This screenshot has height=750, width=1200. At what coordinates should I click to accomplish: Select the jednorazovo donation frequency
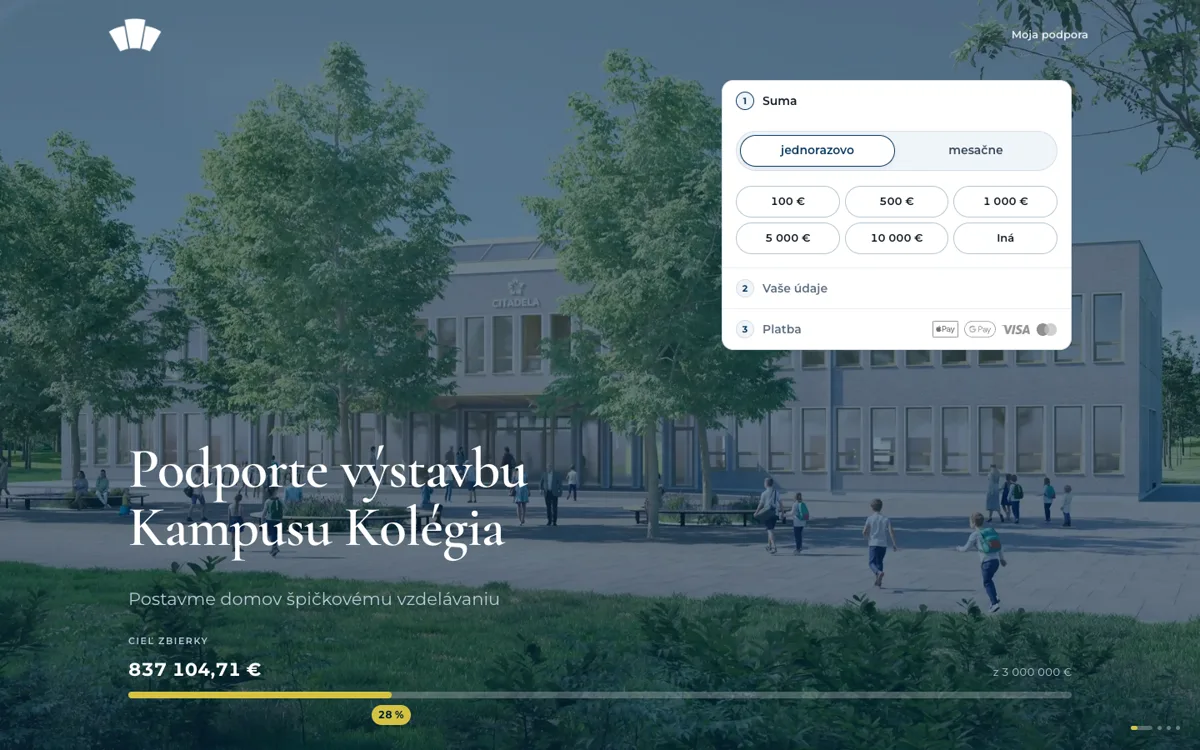(x=817, y=151)
